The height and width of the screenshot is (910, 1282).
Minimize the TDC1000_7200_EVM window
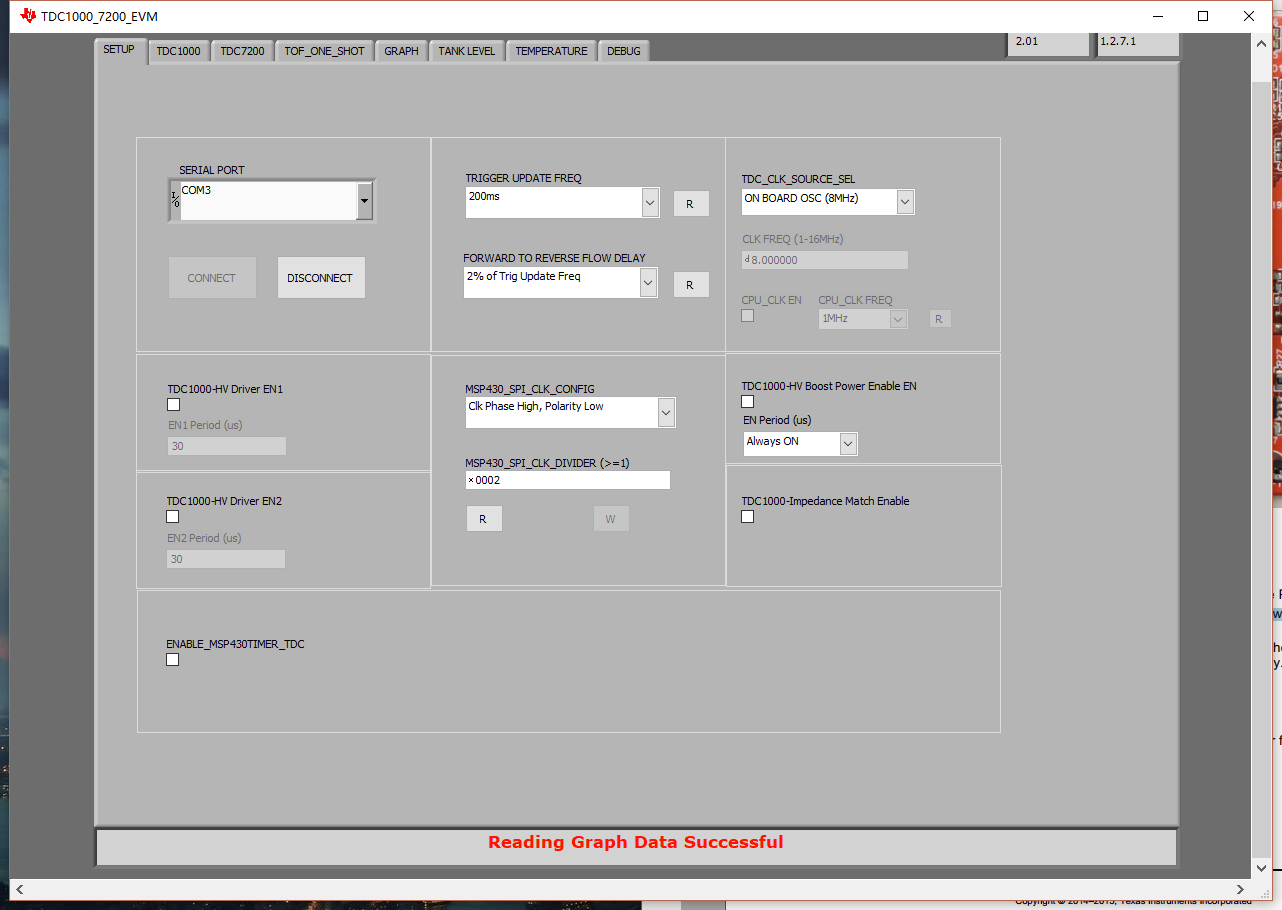click(x=1158, y=16)
